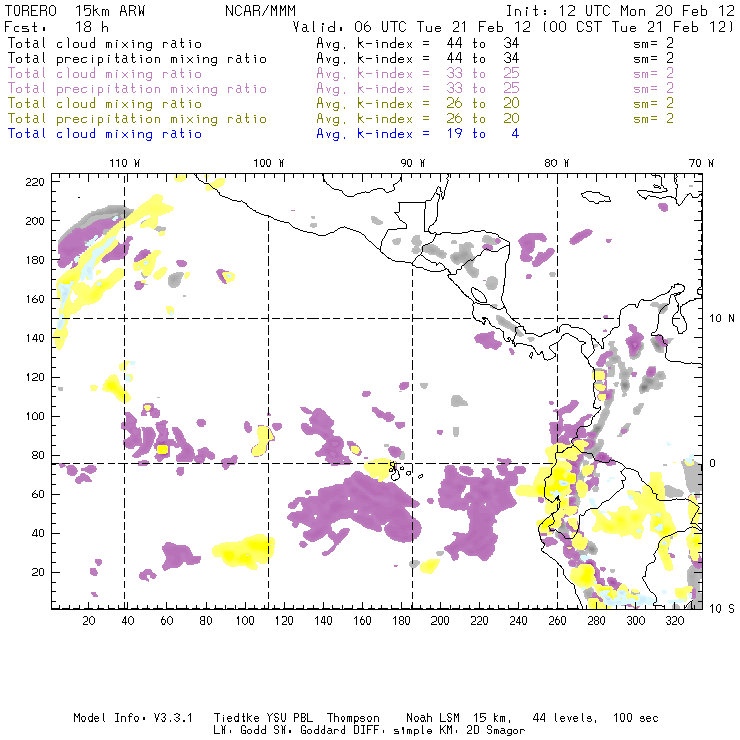Image resolution: width=740 pixels, height=740 pixels.
Task: Click the 'TORERO 15km ARW' title text
Action: pos(75,11)
